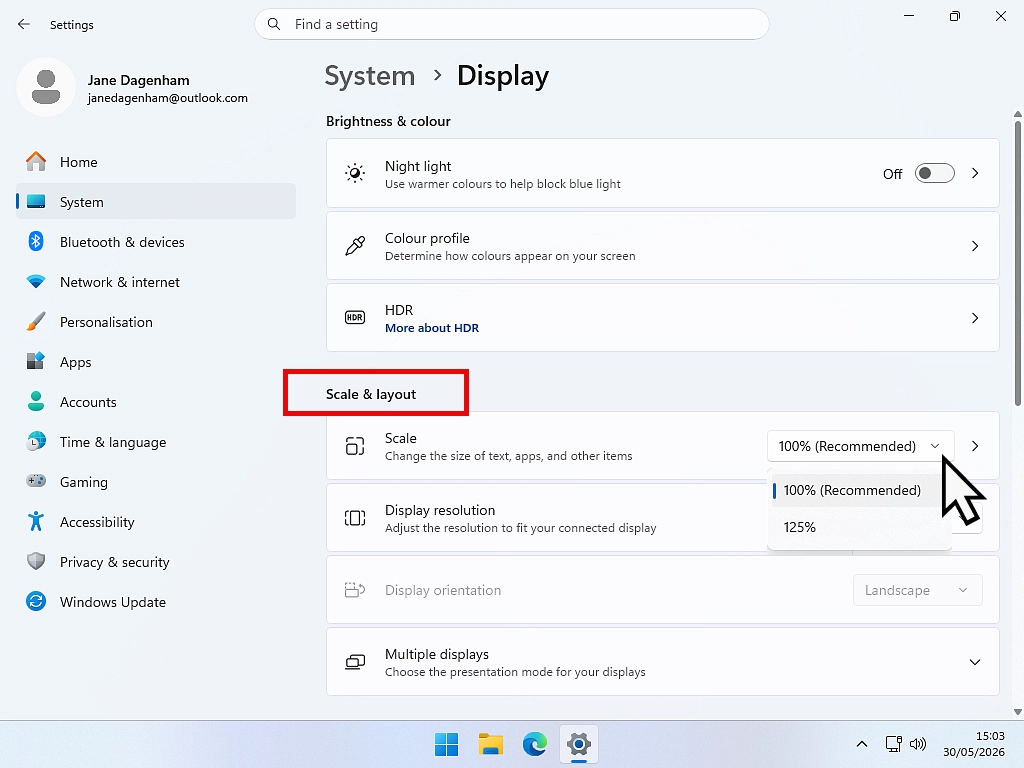Click clock and date in taskbar
The height and width of the screenshot is (768, 1024).
tap(974, 744)
